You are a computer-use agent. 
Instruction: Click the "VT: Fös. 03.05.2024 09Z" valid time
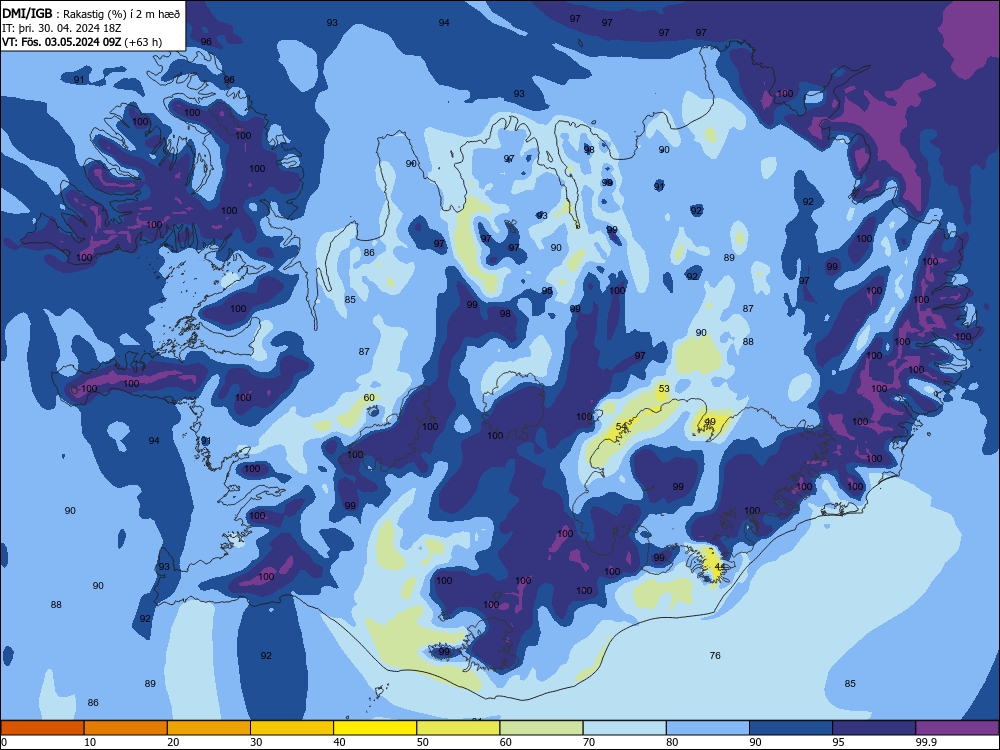61,42
